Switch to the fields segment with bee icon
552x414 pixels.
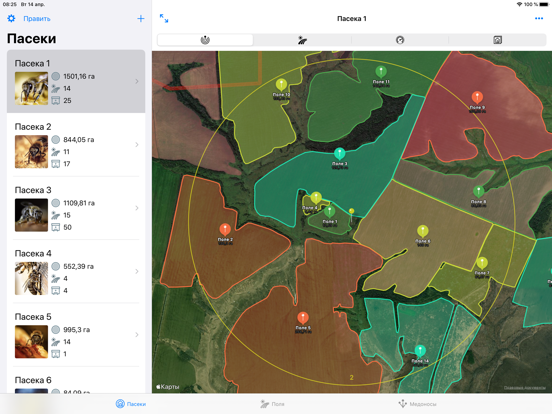[x=302, y=40]
